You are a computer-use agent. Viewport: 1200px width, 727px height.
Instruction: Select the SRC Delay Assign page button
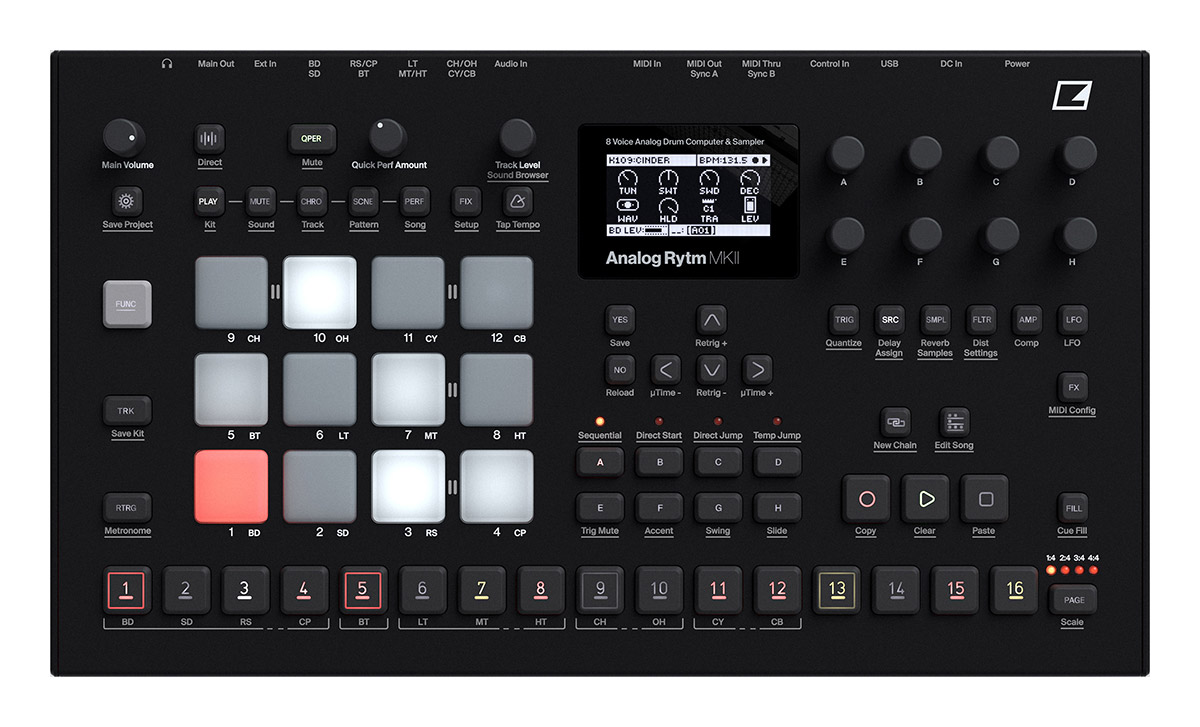pos(890,320)
